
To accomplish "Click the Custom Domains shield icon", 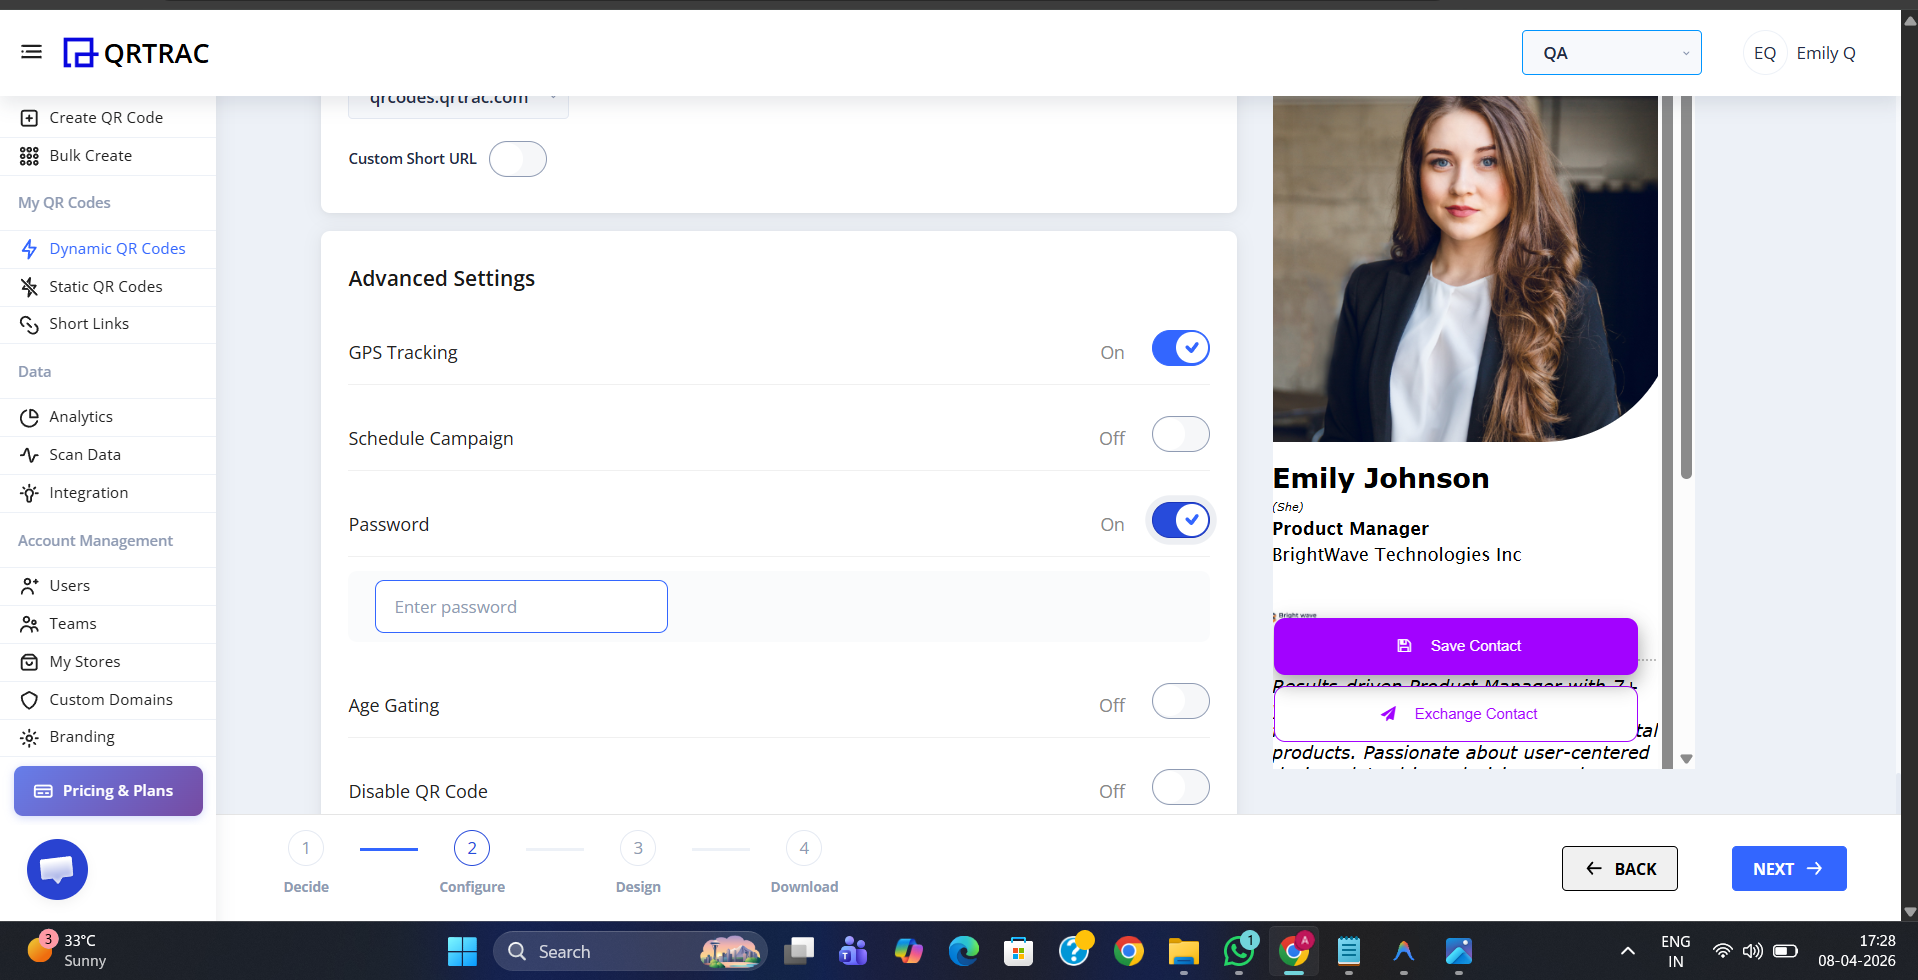I will (29, 700).
